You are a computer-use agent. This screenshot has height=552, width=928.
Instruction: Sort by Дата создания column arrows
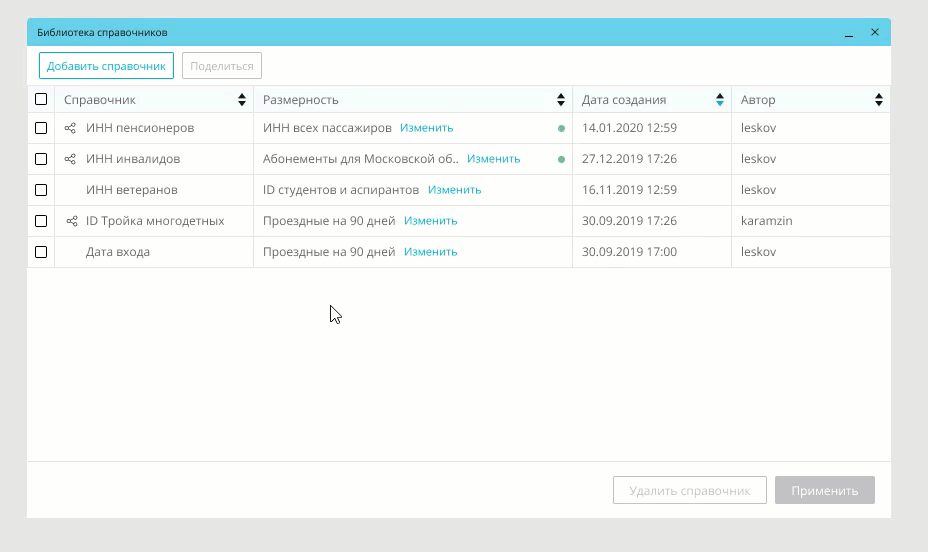click(720, 100)
